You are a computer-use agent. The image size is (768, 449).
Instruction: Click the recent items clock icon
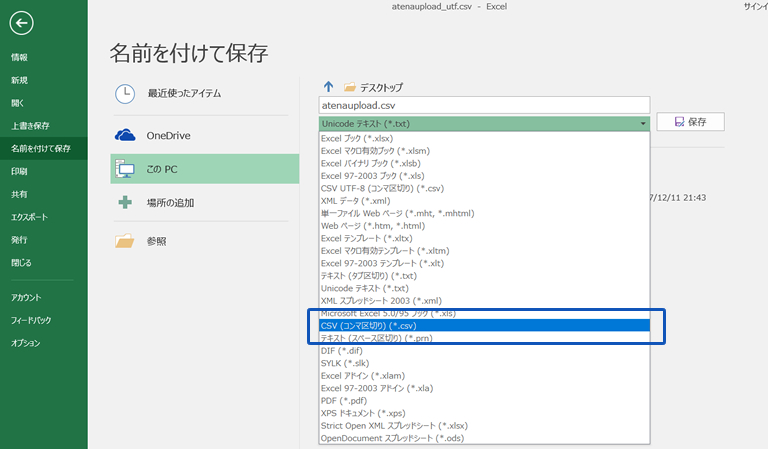point(125,93)
